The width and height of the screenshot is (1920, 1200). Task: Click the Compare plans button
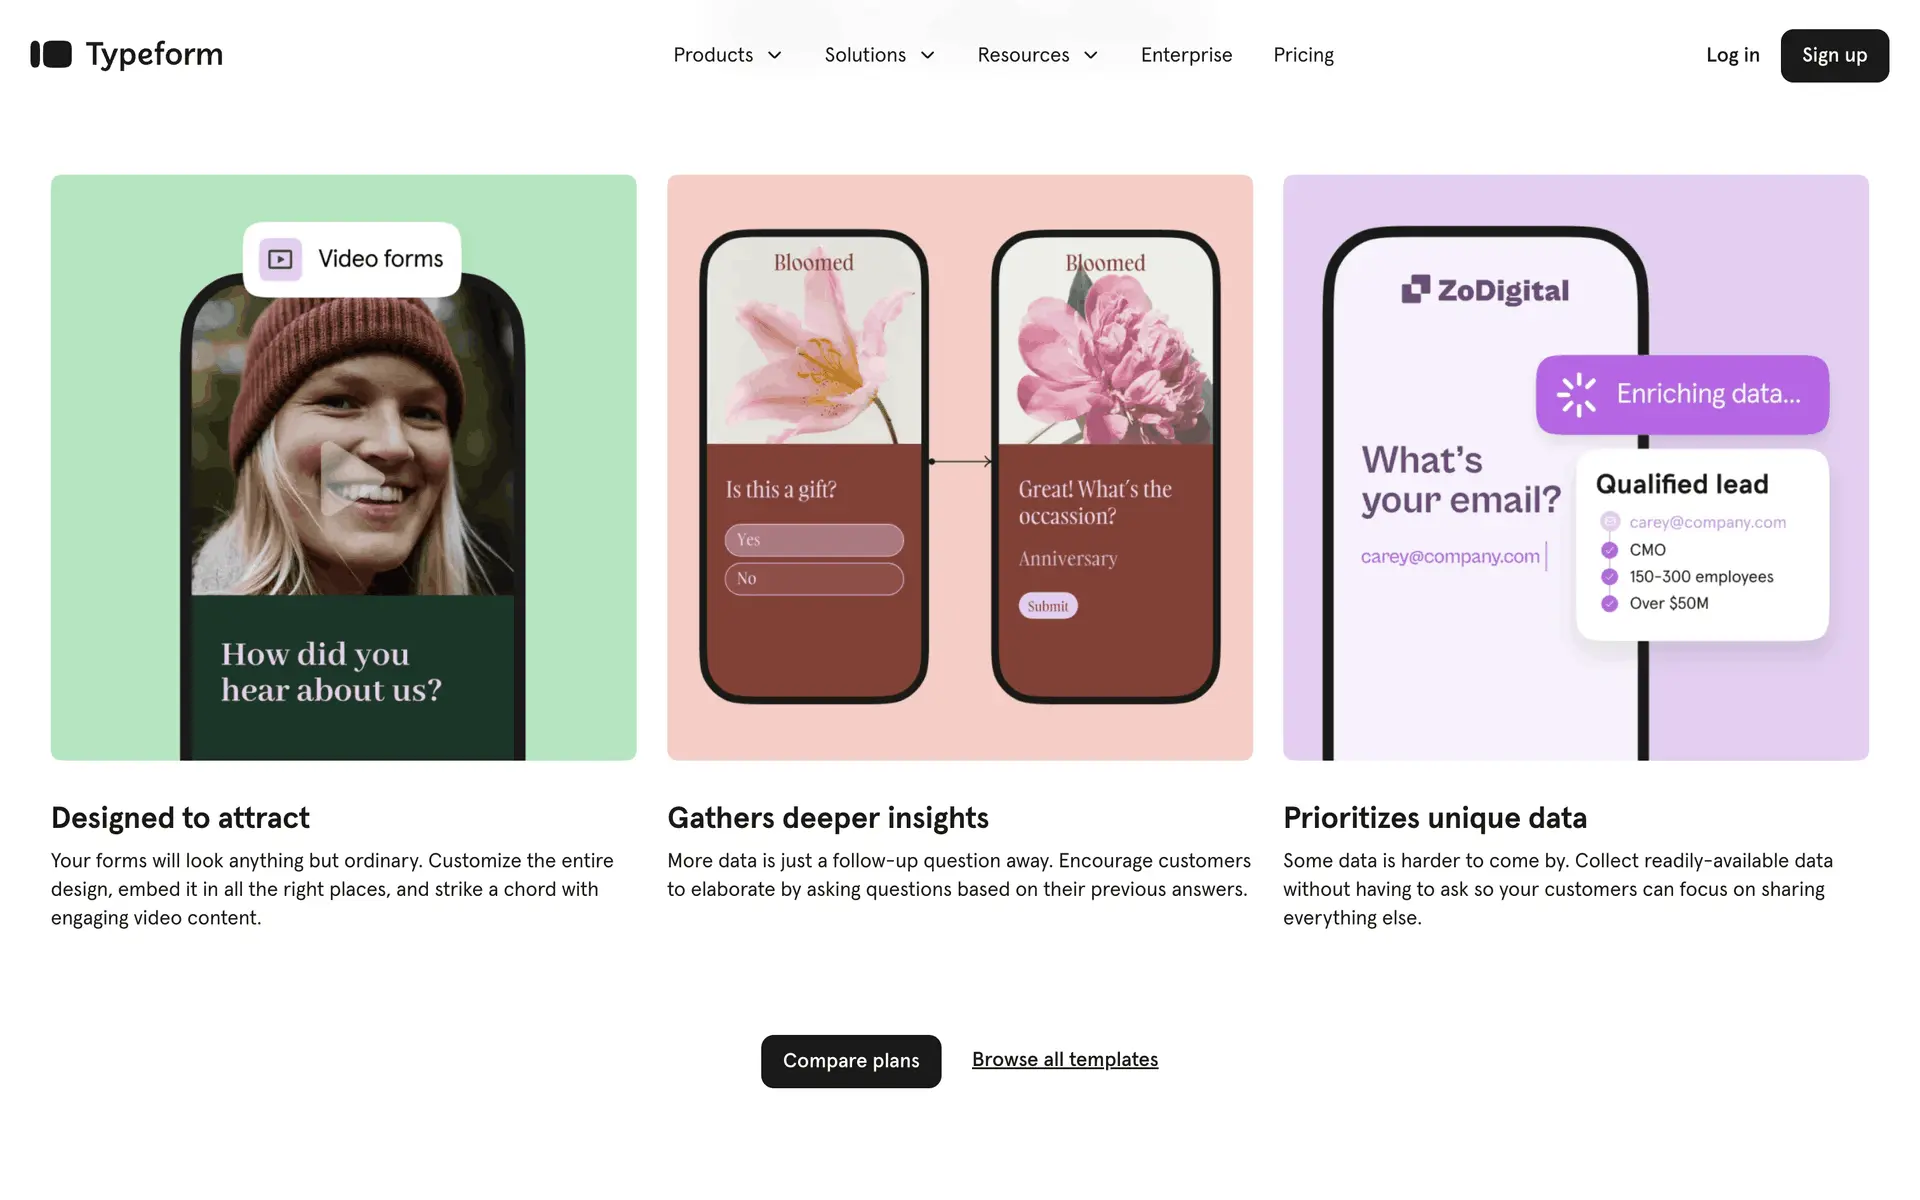(x=851, y=1061)
